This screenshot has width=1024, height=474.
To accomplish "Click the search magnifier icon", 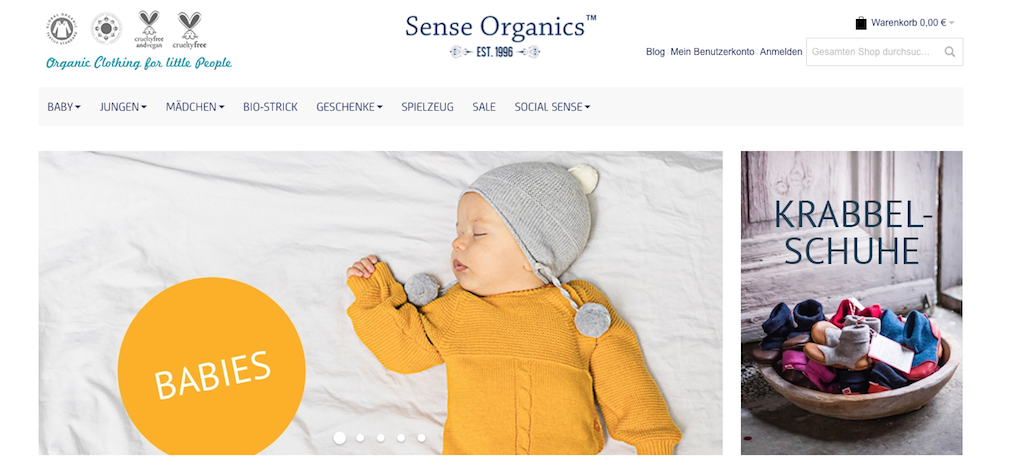I will coord(950,52).
